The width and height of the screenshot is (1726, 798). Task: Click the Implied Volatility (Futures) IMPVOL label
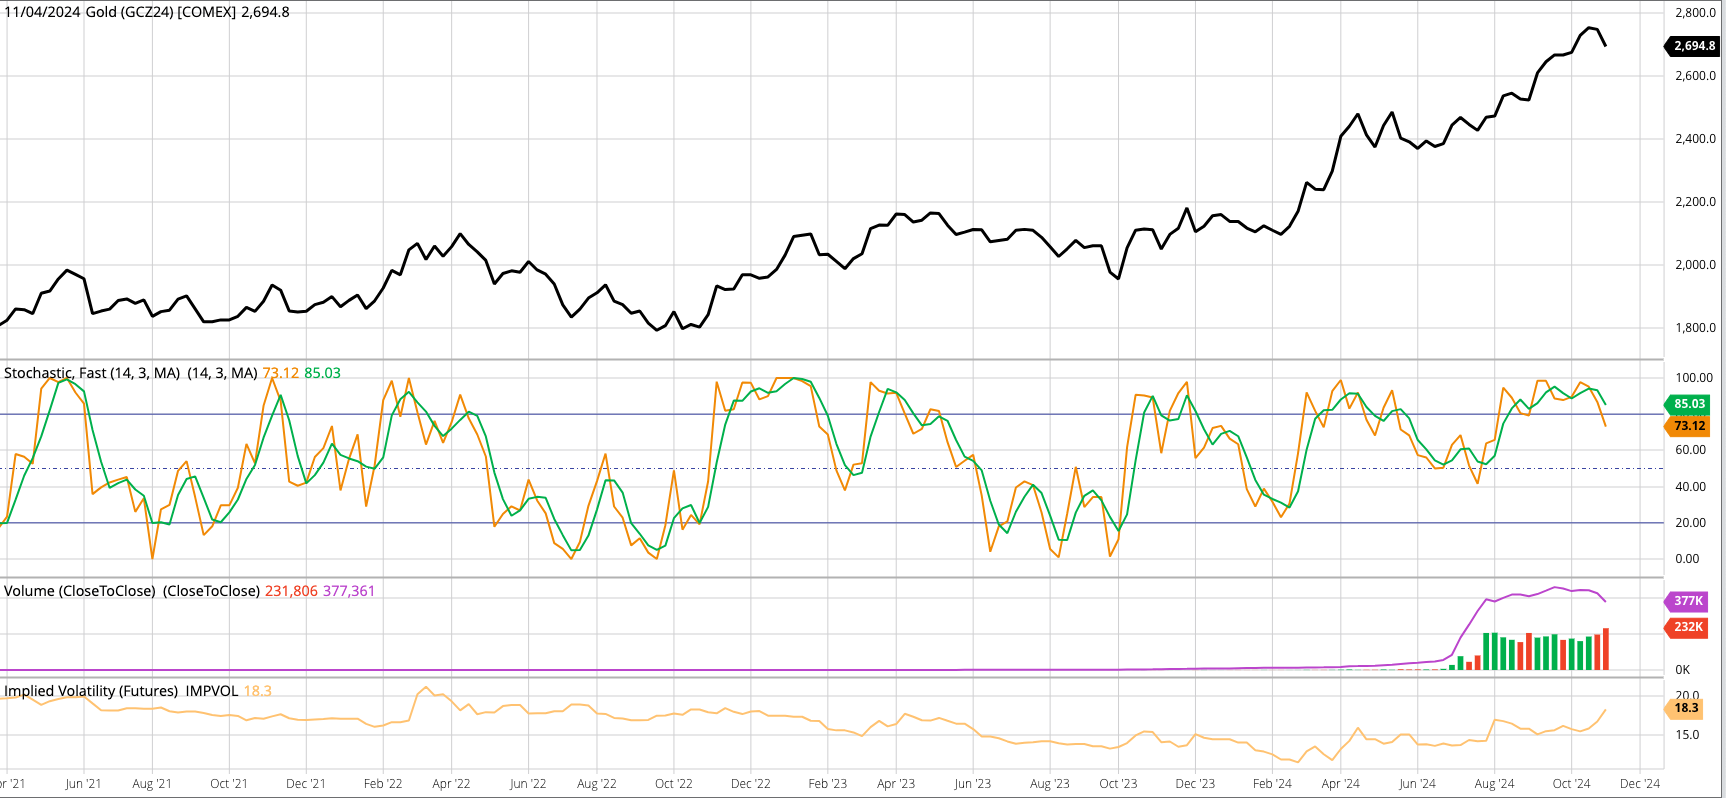pos(121,691)
